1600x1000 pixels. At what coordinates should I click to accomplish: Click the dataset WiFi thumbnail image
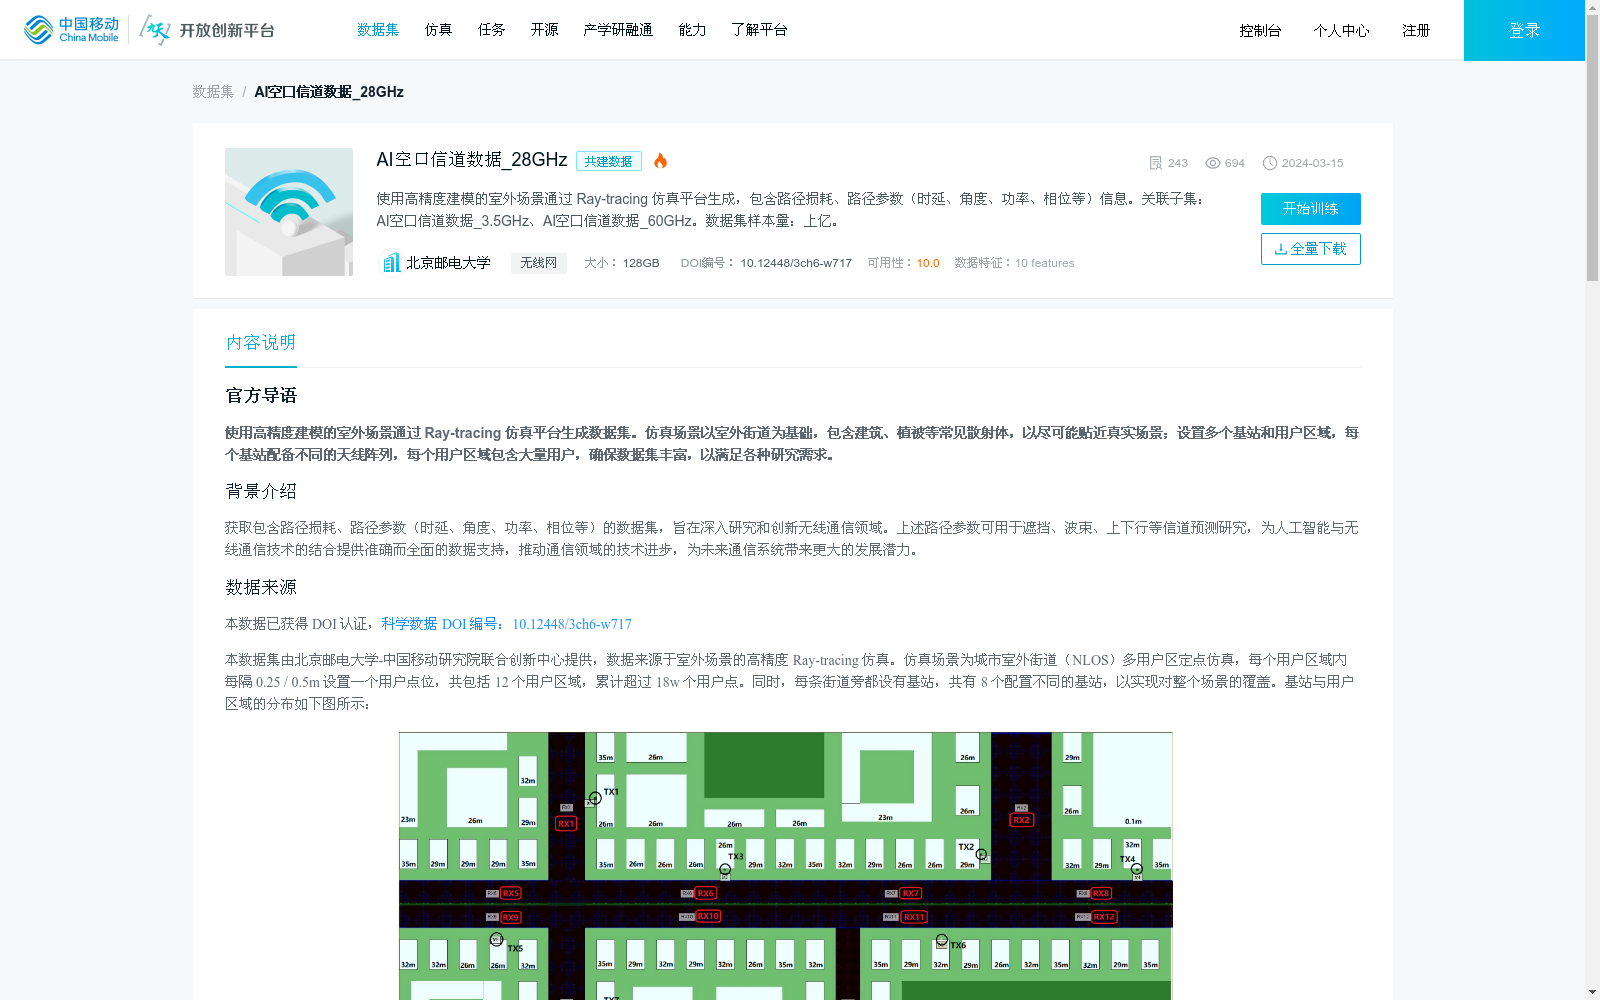(289, 212)
